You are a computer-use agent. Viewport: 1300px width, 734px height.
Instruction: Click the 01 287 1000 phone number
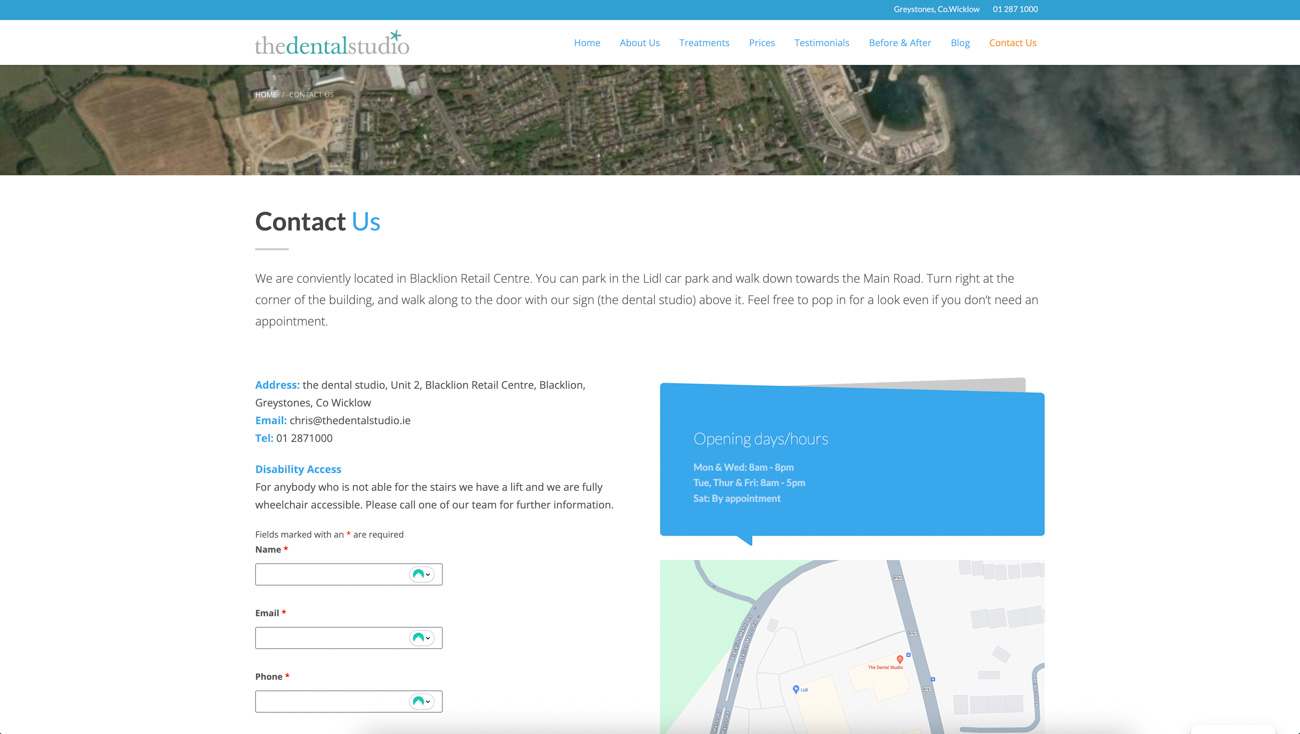pyautogui.click(x=1014, y=9)
